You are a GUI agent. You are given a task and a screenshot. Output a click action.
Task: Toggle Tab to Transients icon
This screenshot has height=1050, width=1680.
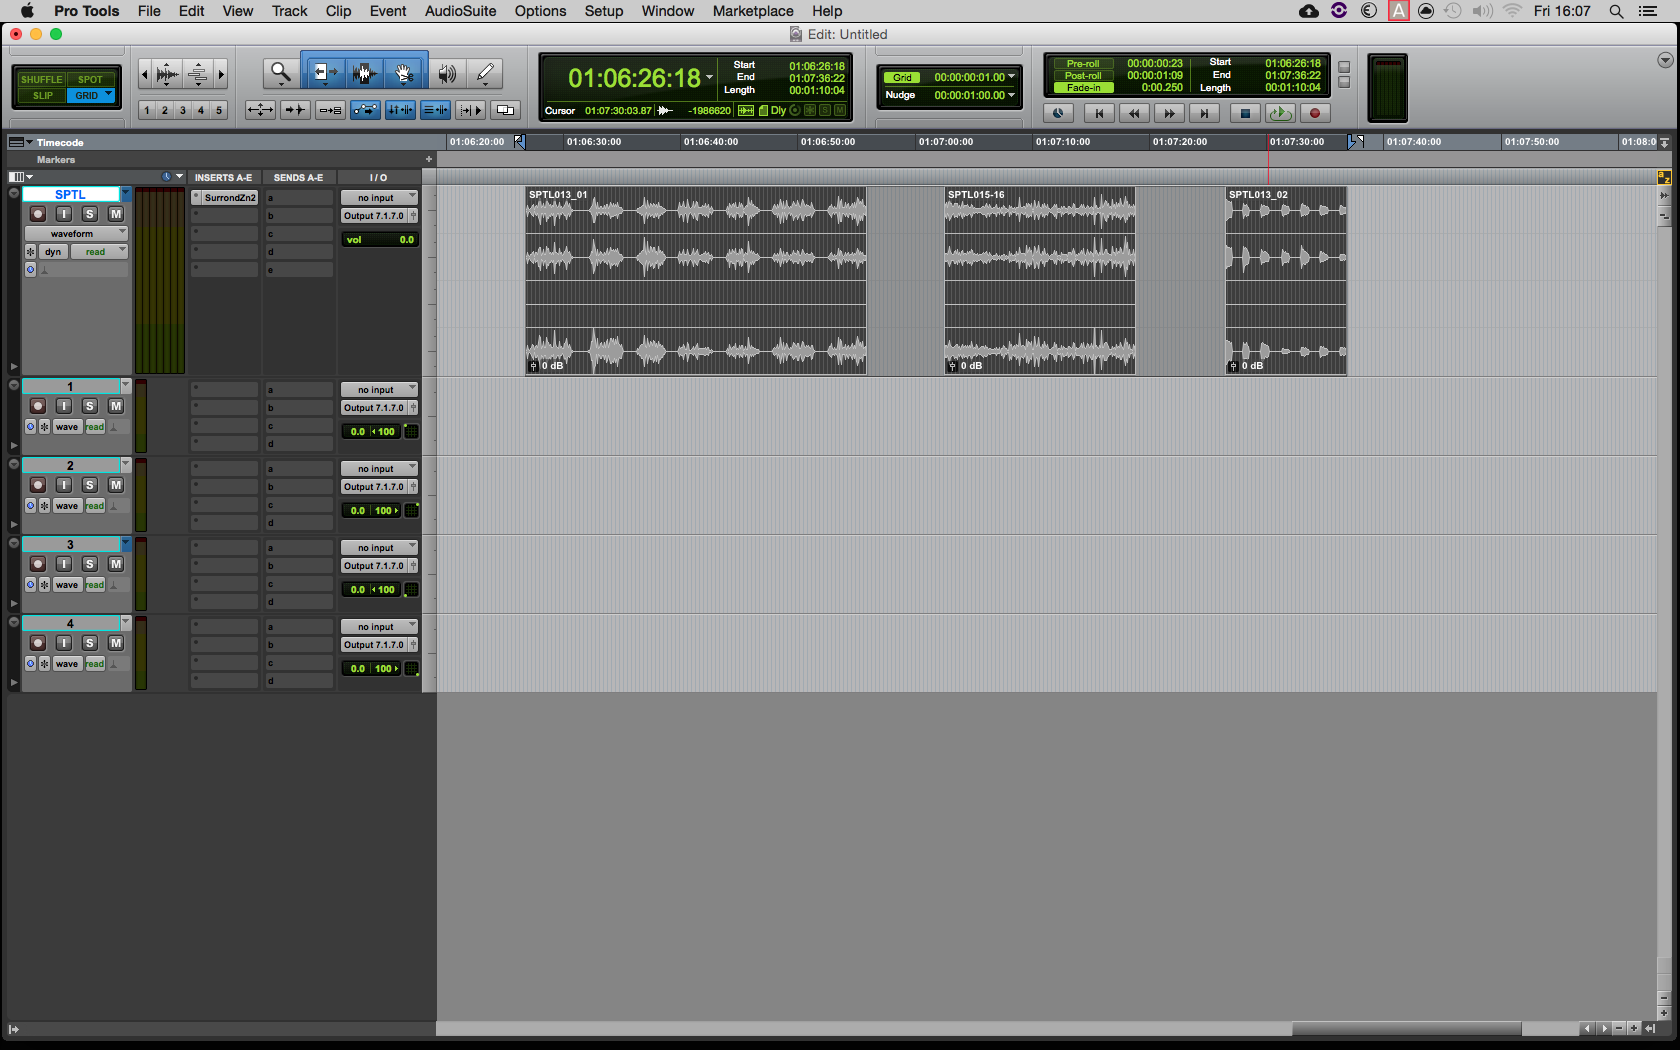pyautogui.click(x=295, y=110)
